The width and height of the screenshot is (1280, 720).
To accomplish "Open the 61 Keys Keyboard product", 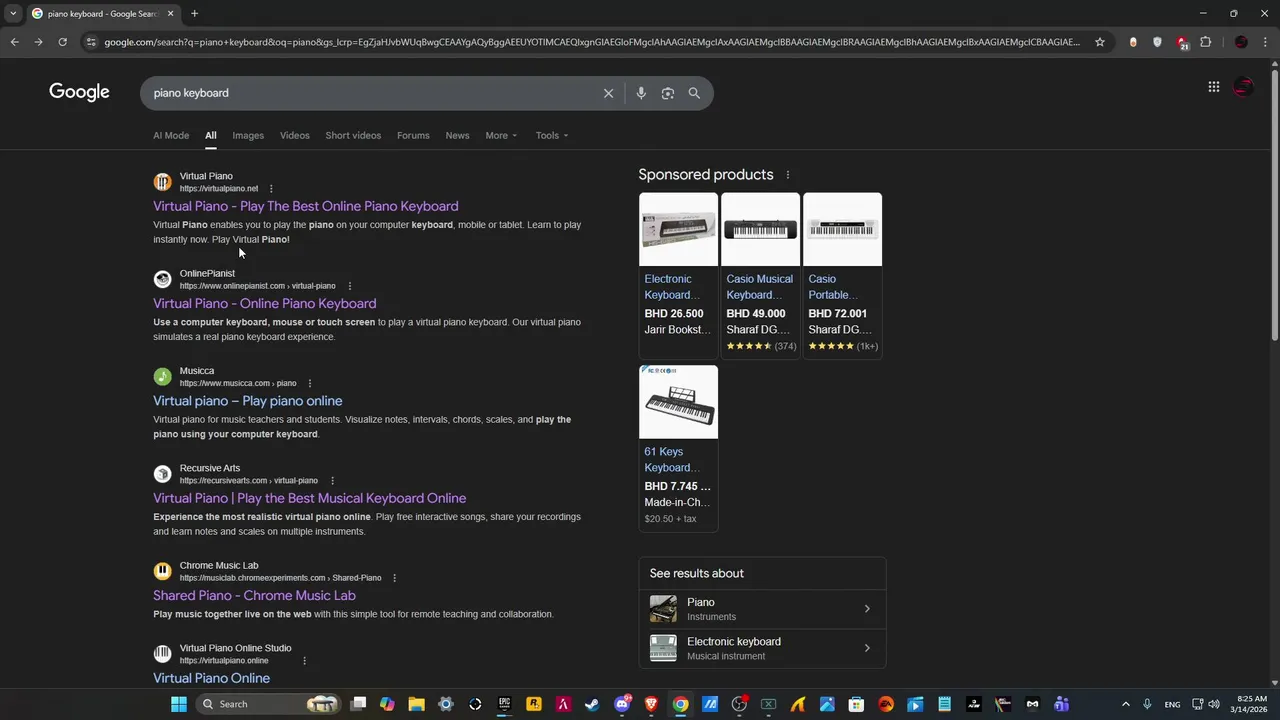I will 678,447.
